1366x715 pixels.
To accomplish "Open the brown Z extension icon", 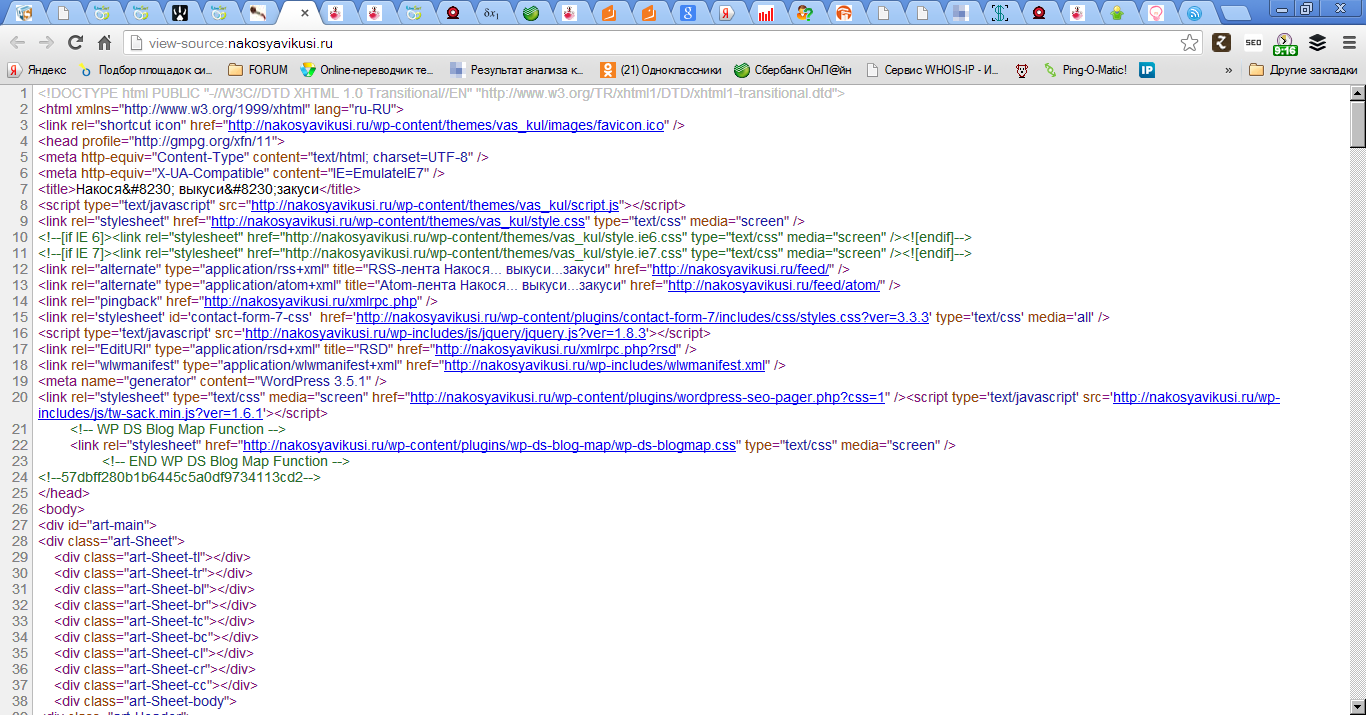I will [x=1221, y=43].
